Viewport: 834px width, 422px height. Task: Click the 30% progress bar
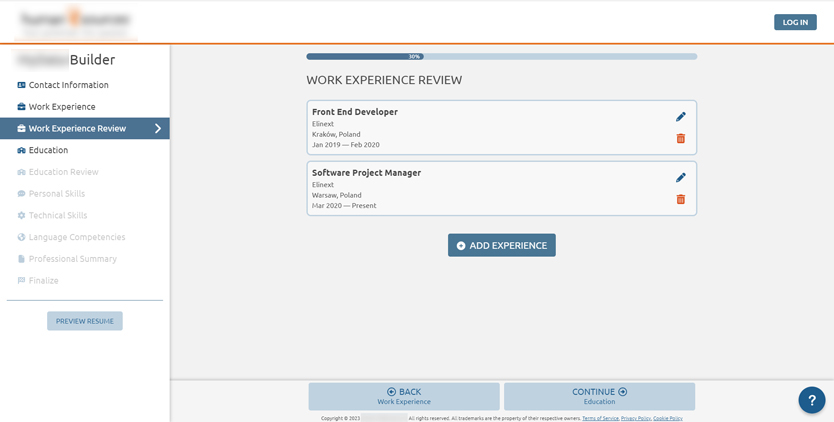[501, 57]
